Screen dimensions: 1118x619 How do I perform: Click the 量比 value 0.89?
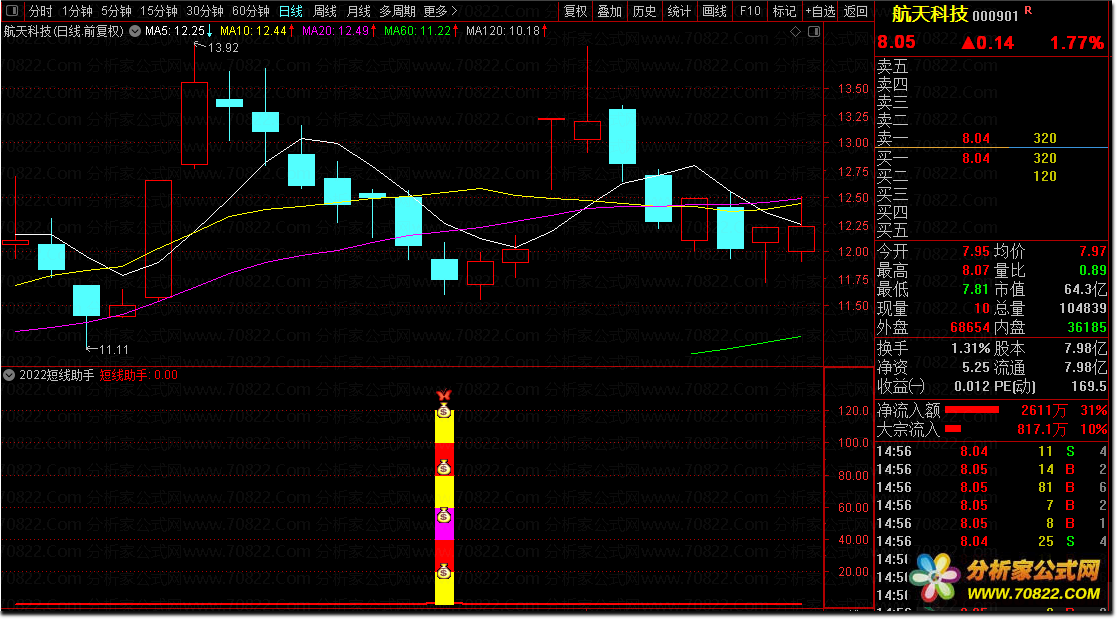(1092, 271)
